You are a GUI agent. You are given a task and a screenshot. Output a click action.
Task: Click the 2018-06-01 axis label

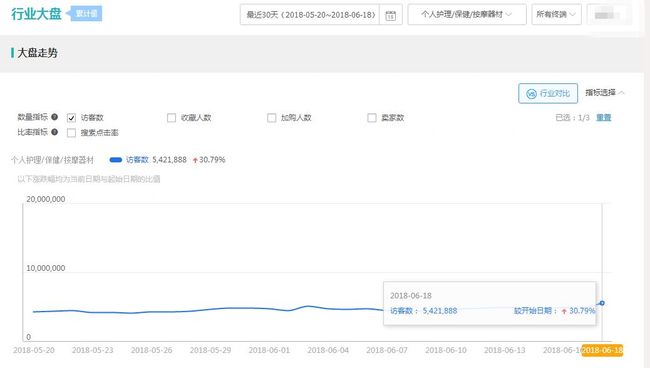269,350
